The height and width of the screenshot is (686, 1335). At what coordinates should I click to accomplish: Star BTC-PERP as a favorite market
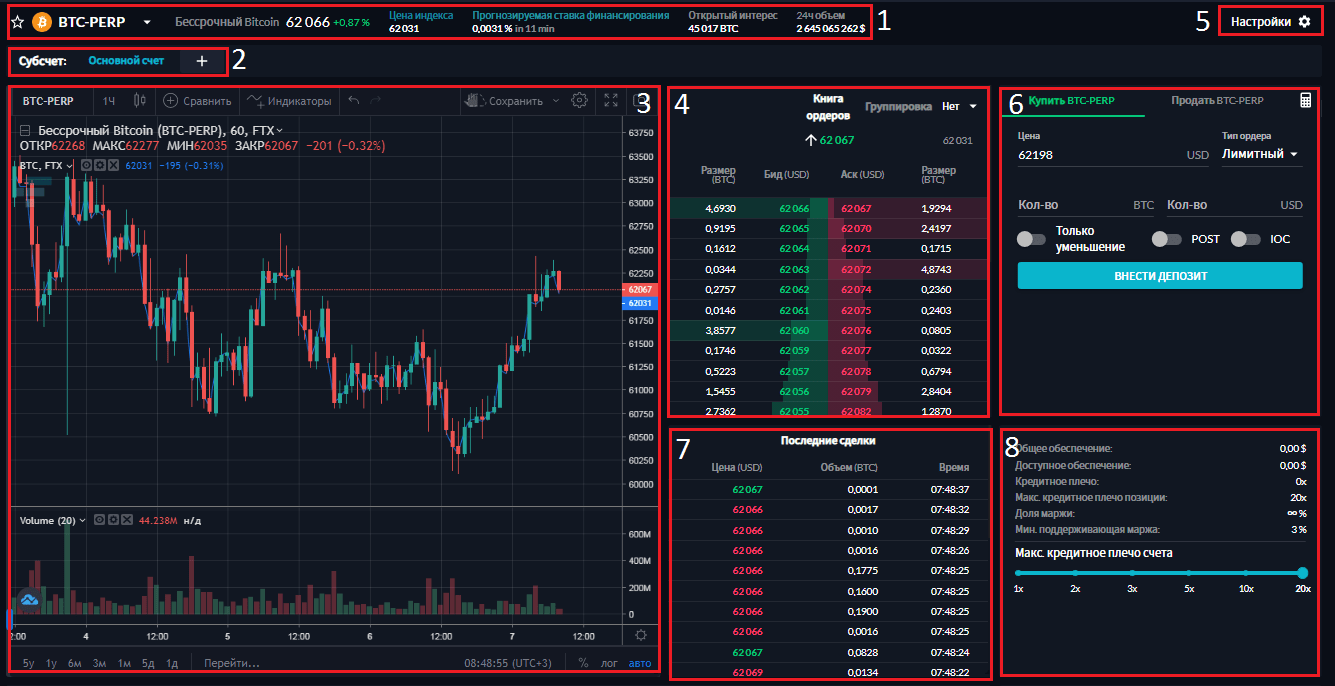pyautogui.click(x=17, y=22)
